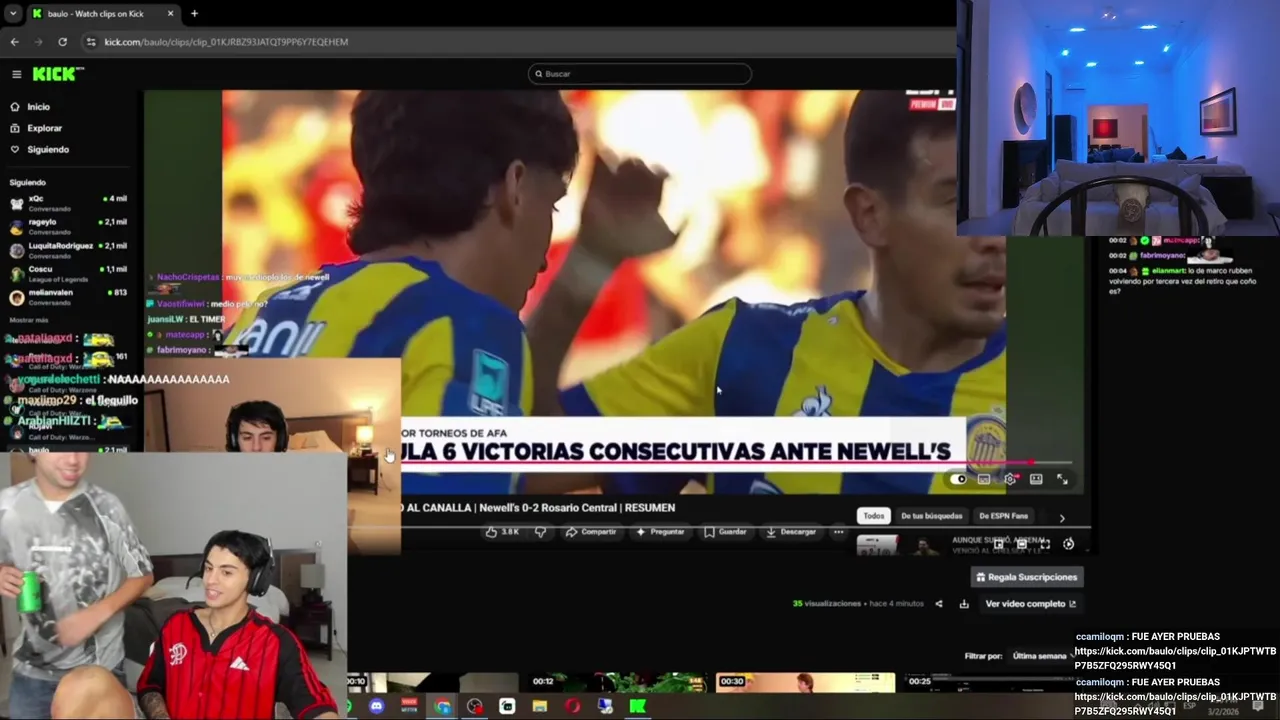Toggle the autoplay switch in video player
This screenshot has width=1280, height=720.
coord(959,480)
